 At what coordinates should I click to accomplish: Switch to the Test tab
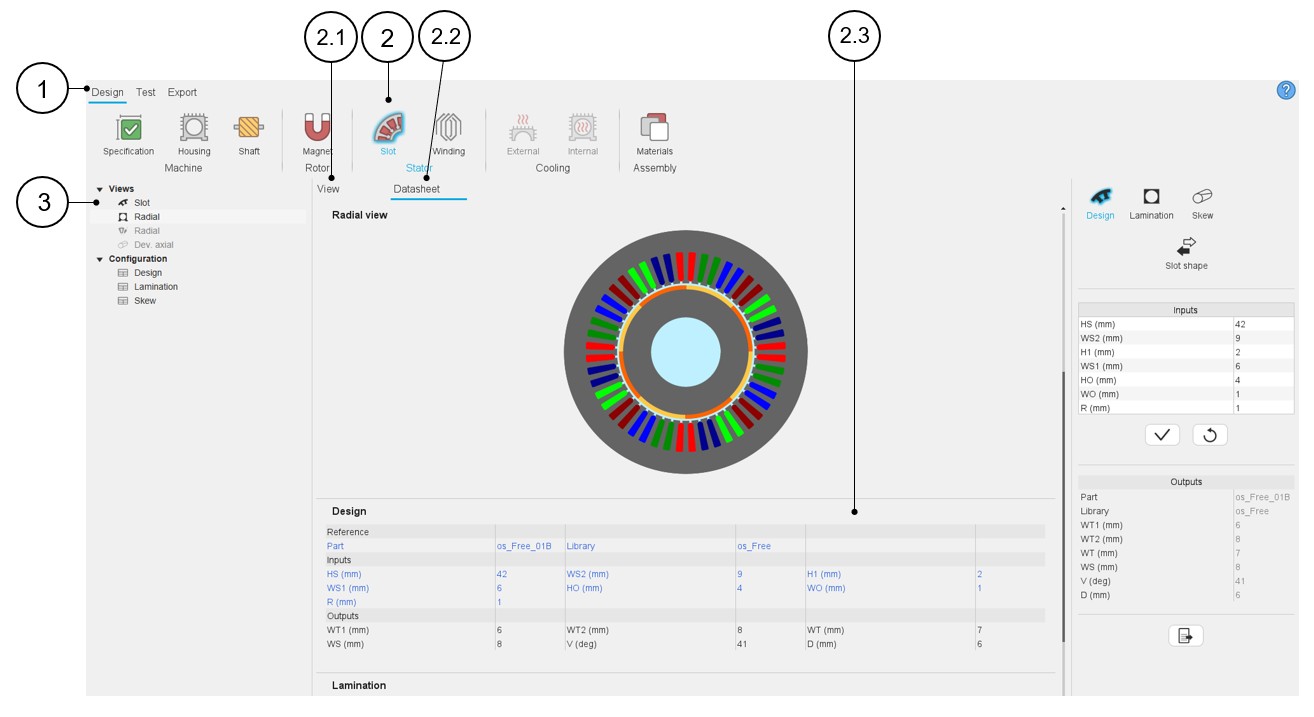[x=146, y=93]
